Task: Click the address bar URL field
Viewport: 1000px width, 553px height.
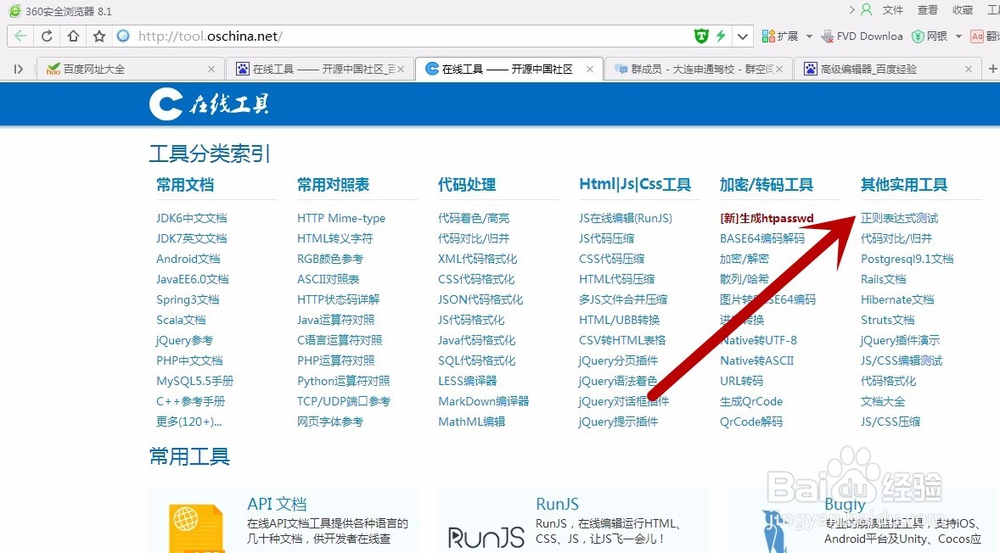Action: click(408, 36)
